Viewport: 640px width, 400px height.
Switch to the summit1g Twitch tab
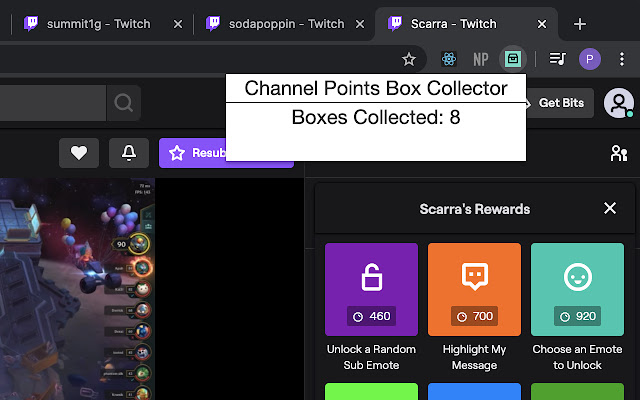click(98, 24)
